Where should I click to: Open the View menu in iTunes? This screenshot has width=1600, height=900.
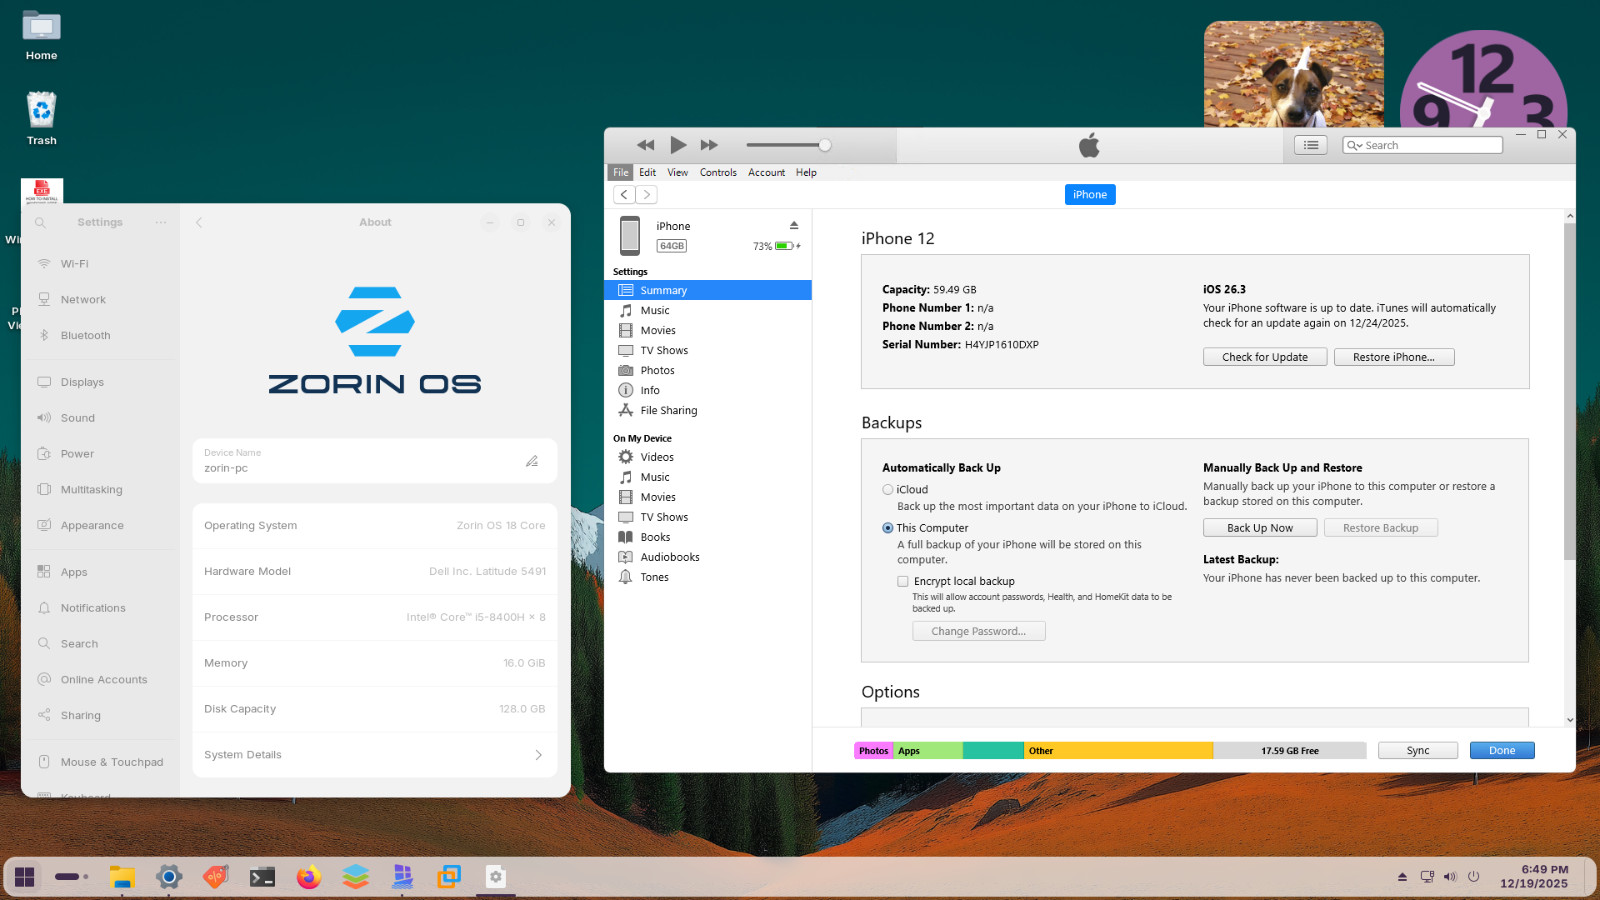pos(678,172)
